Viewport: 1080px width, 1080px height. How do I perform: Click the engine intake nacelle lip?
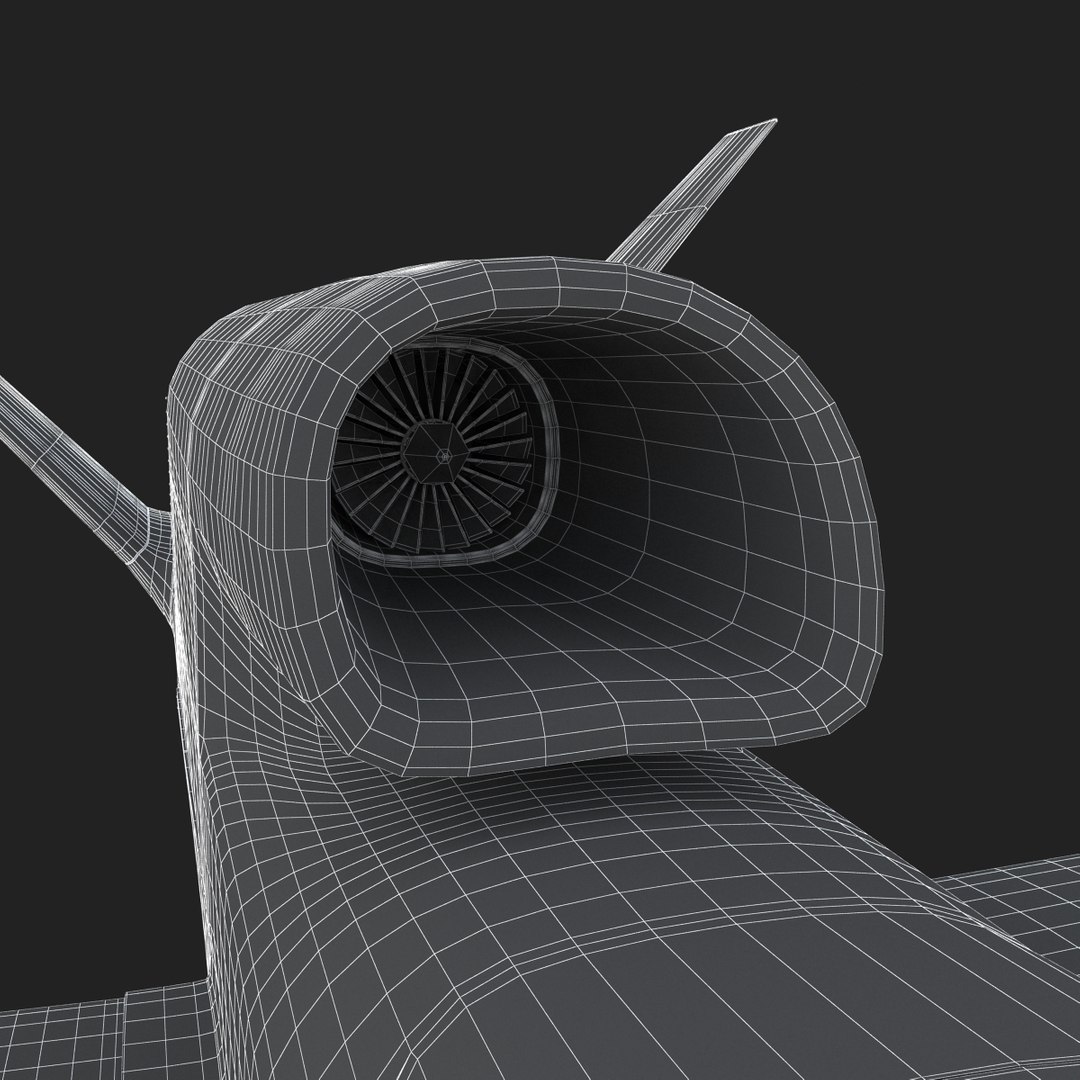(528, 515)
